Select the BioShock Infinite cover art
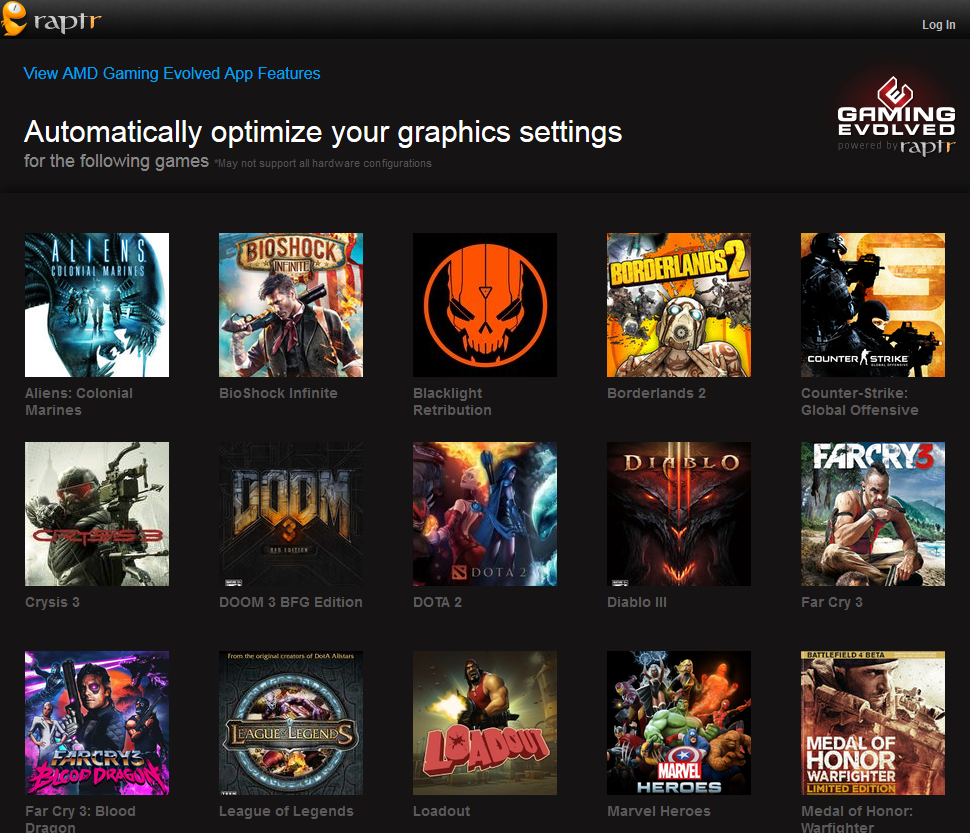Screen dimensions: 970x833 pos(291,305)
